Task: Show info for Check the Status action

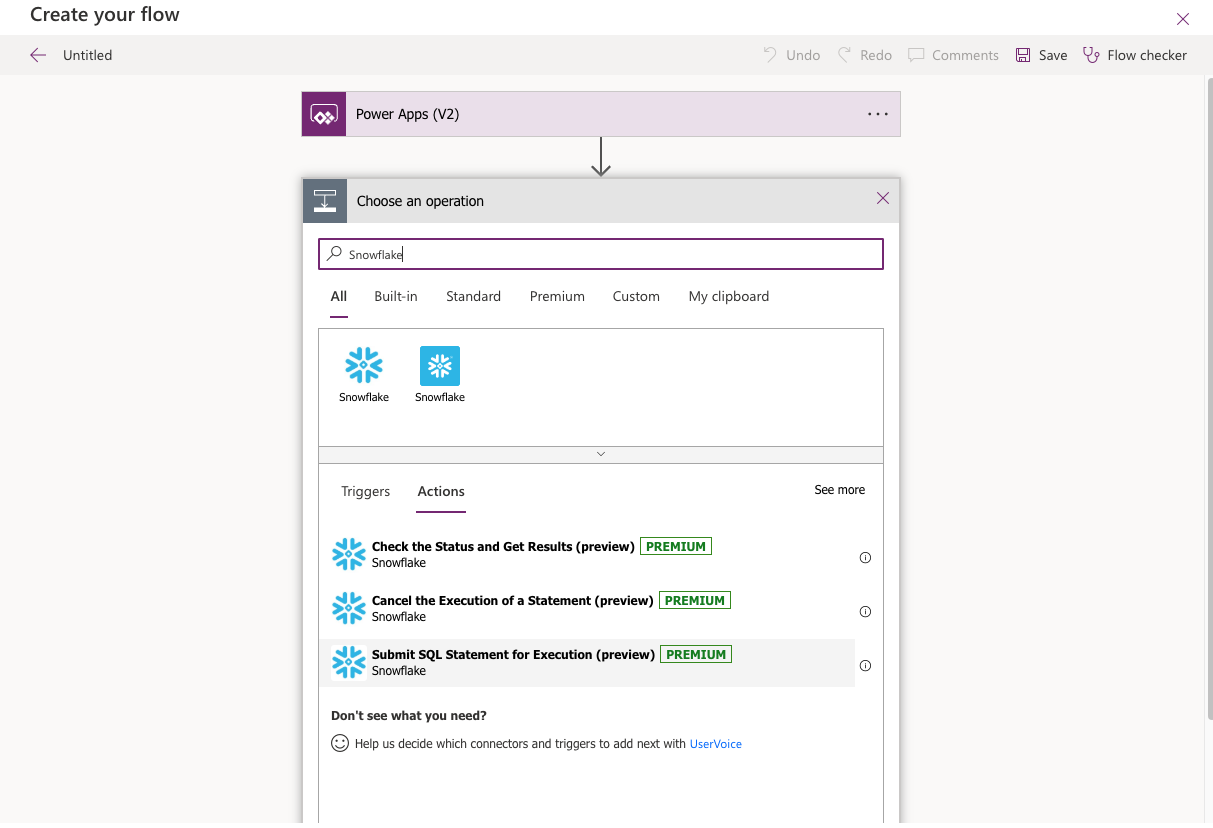Action: (x=865, y=558)
